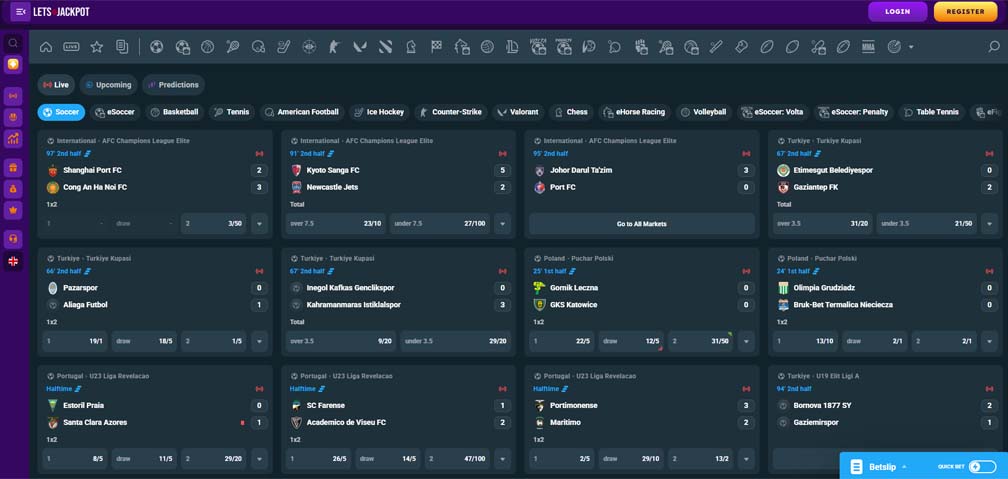
Task: Select the cricket bat icon in sports bar
Action: [716, 47]
